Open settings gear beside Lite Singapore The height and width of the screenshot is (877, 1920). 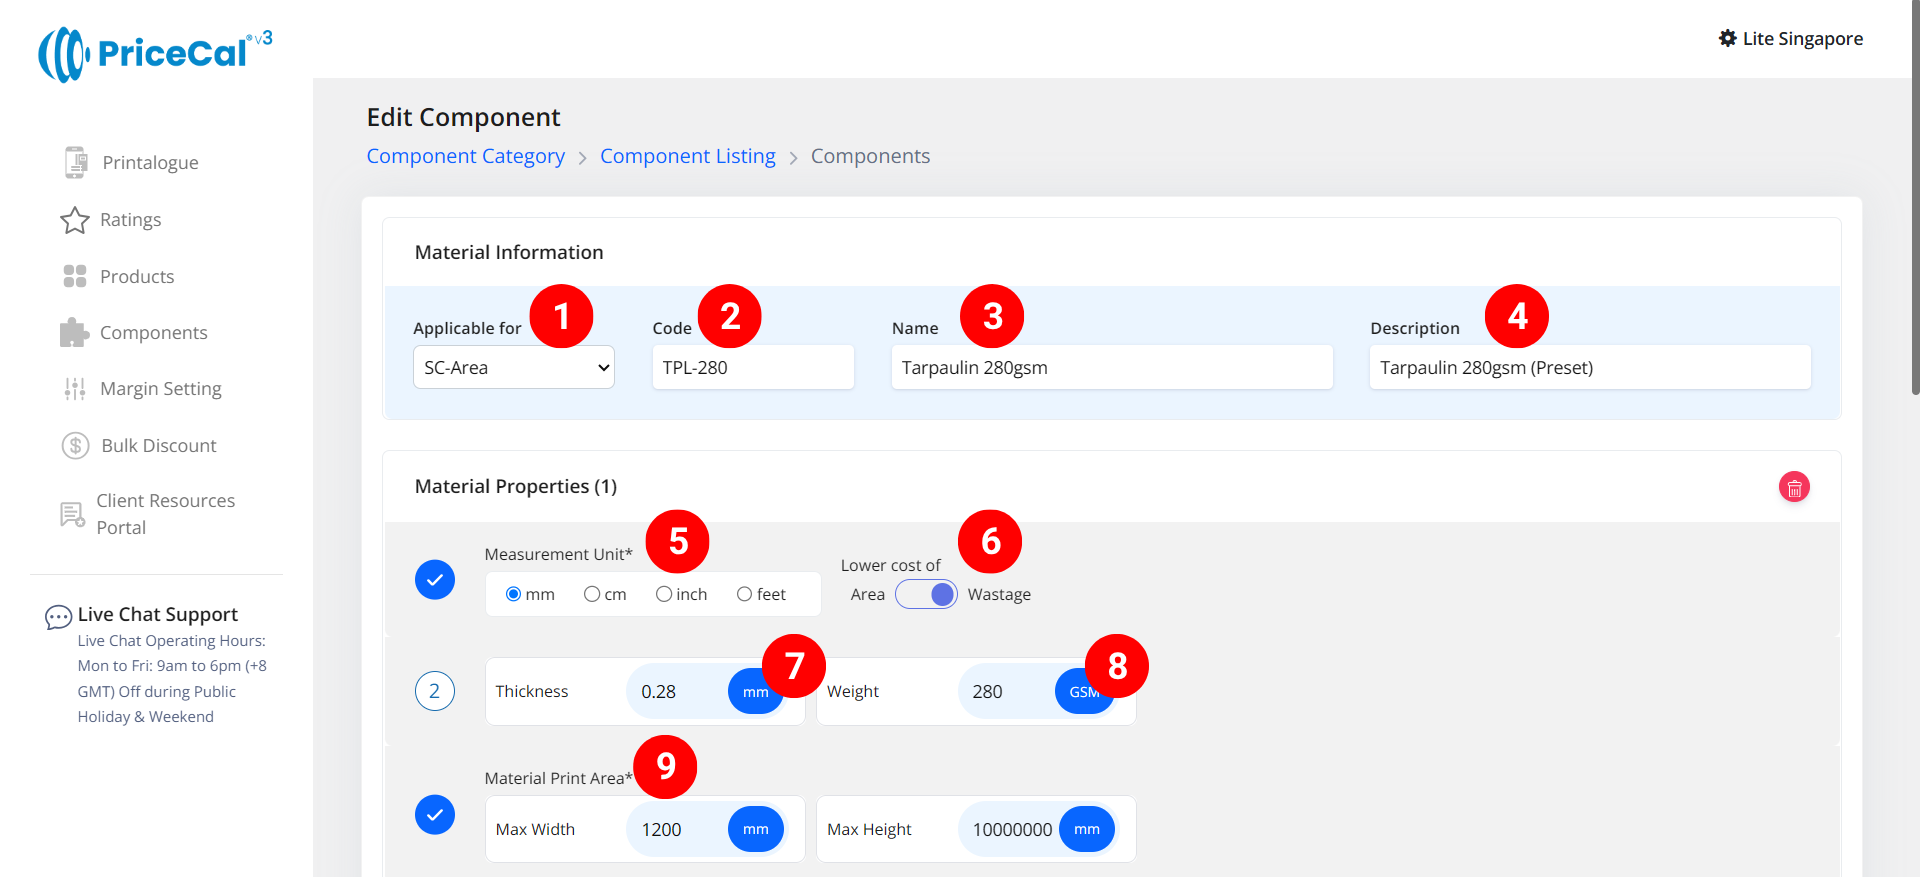pos(1727,39)
